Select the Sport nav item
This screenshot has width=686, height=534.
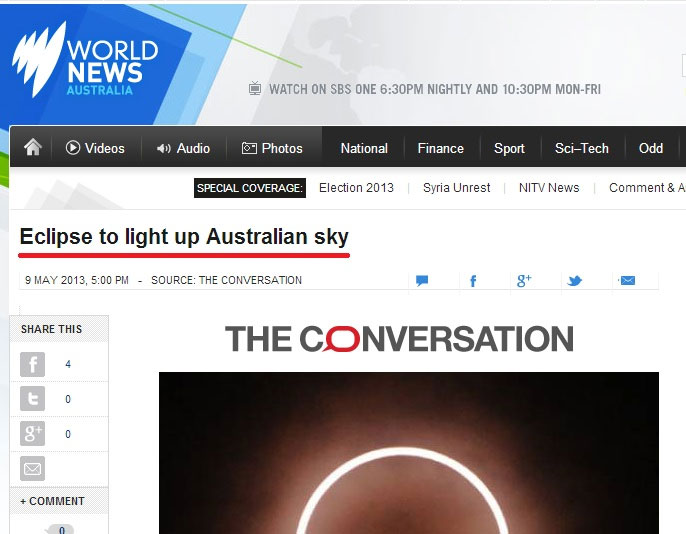pyautogui.click(x=509, y=148)
